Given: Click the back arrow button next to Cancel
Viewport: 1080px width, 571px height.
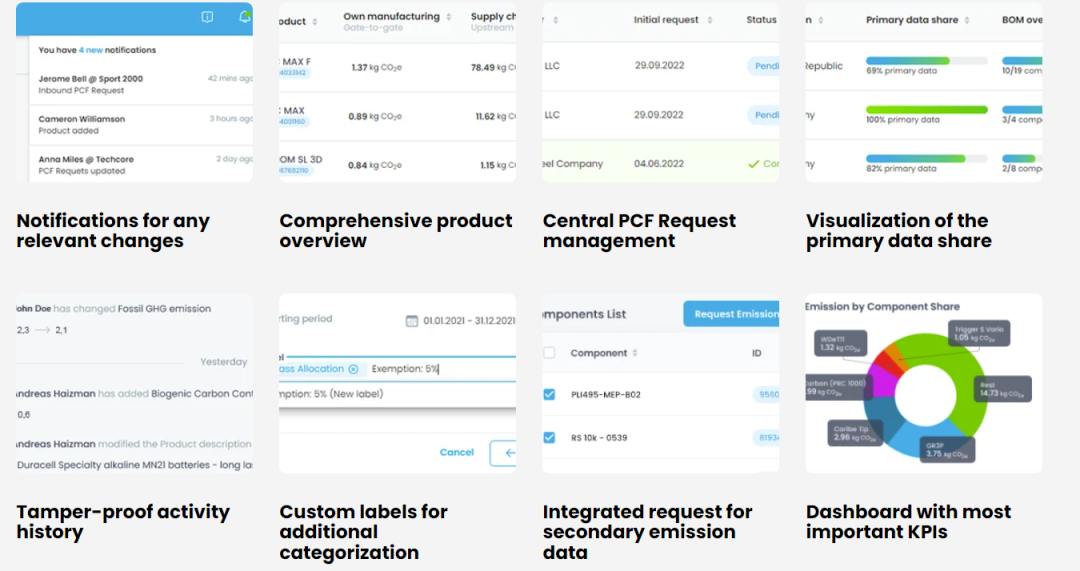Looking at the screenshot, I should point(503,453).
